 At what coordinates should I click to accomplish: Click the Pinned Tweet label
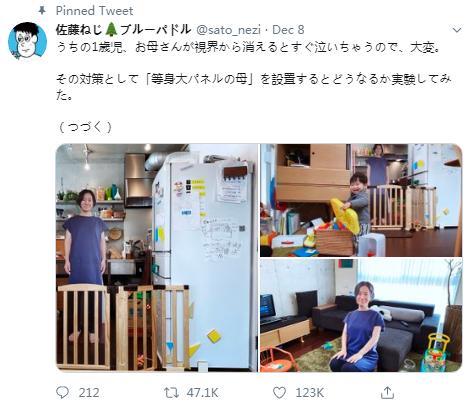(94, 11)
